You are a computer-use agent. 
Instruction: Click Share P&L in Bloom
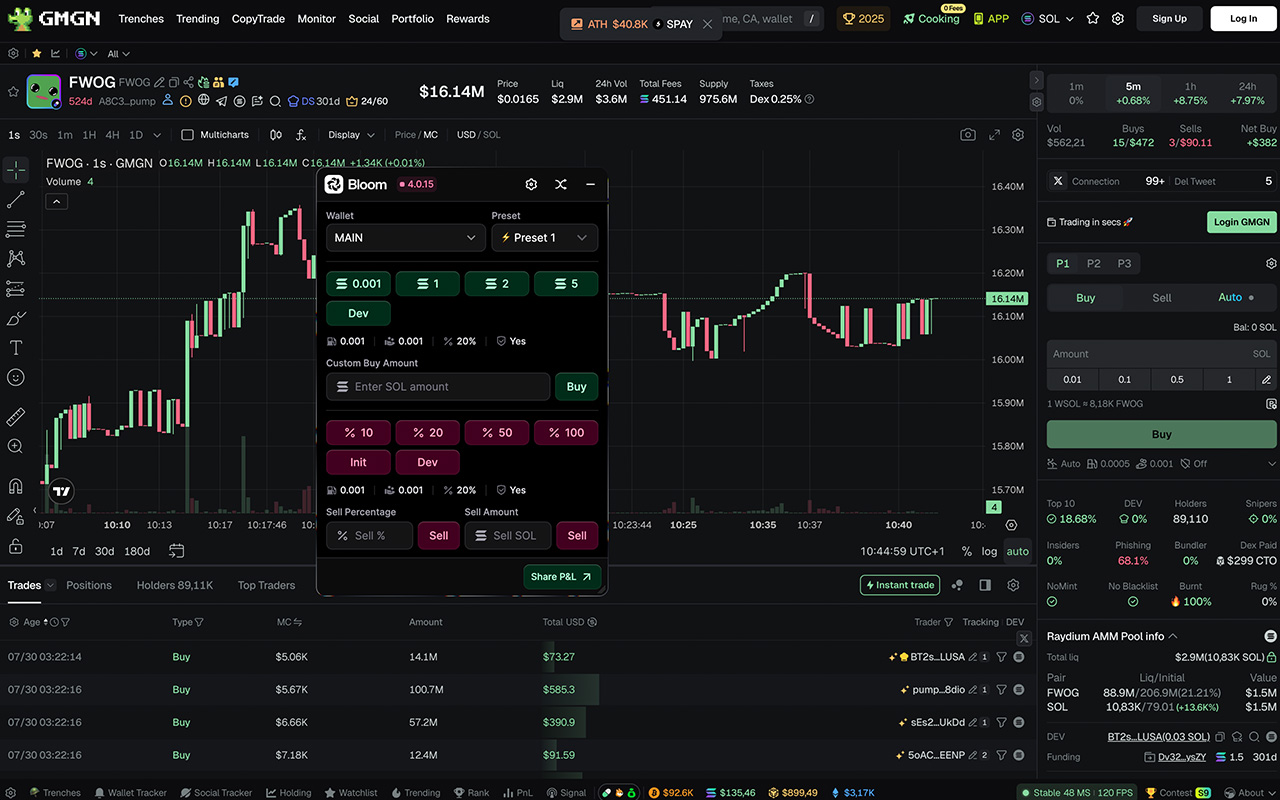(x=562, y=577)
